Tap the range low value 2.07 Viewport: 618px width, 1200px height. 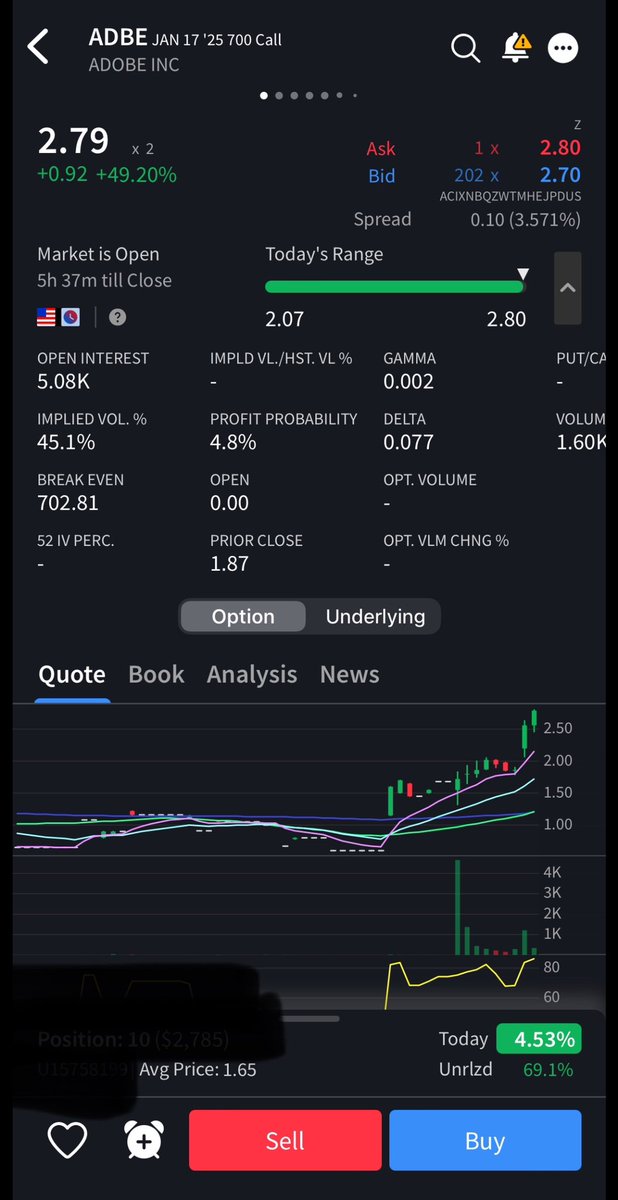click(x=284, y=319)
